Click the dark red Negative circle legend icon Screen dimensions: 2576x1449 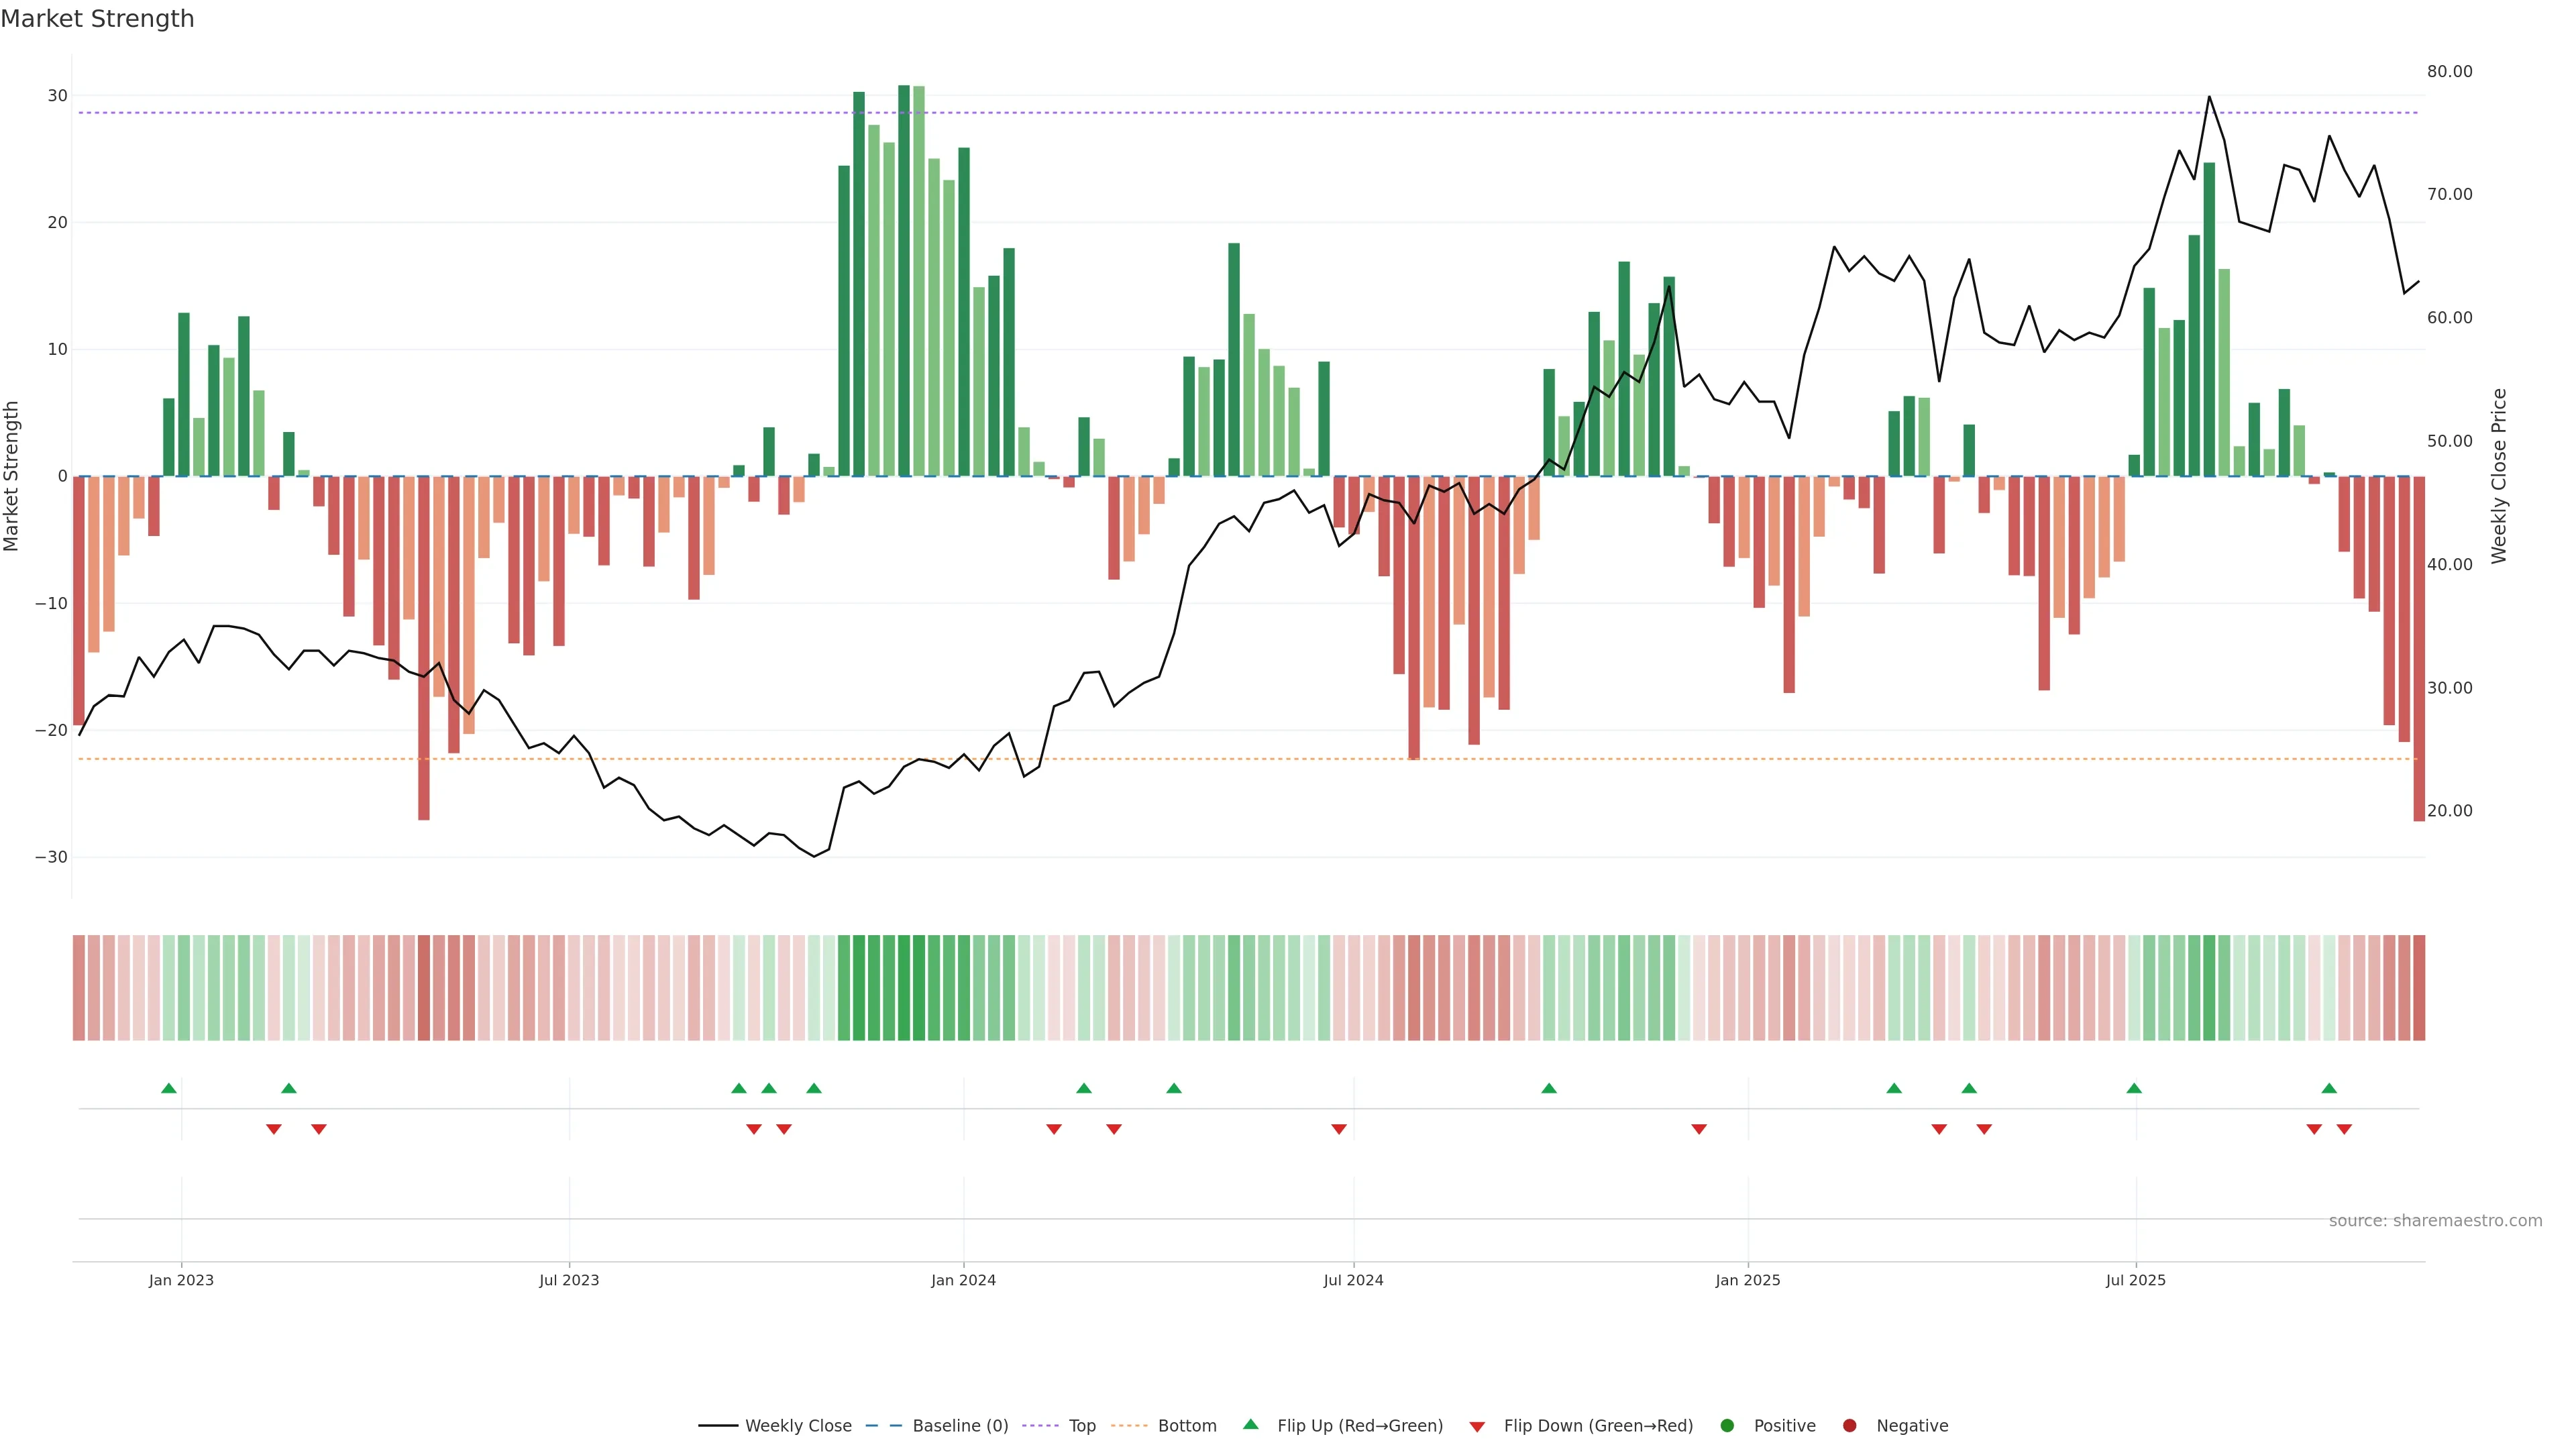[1849, 1425]
